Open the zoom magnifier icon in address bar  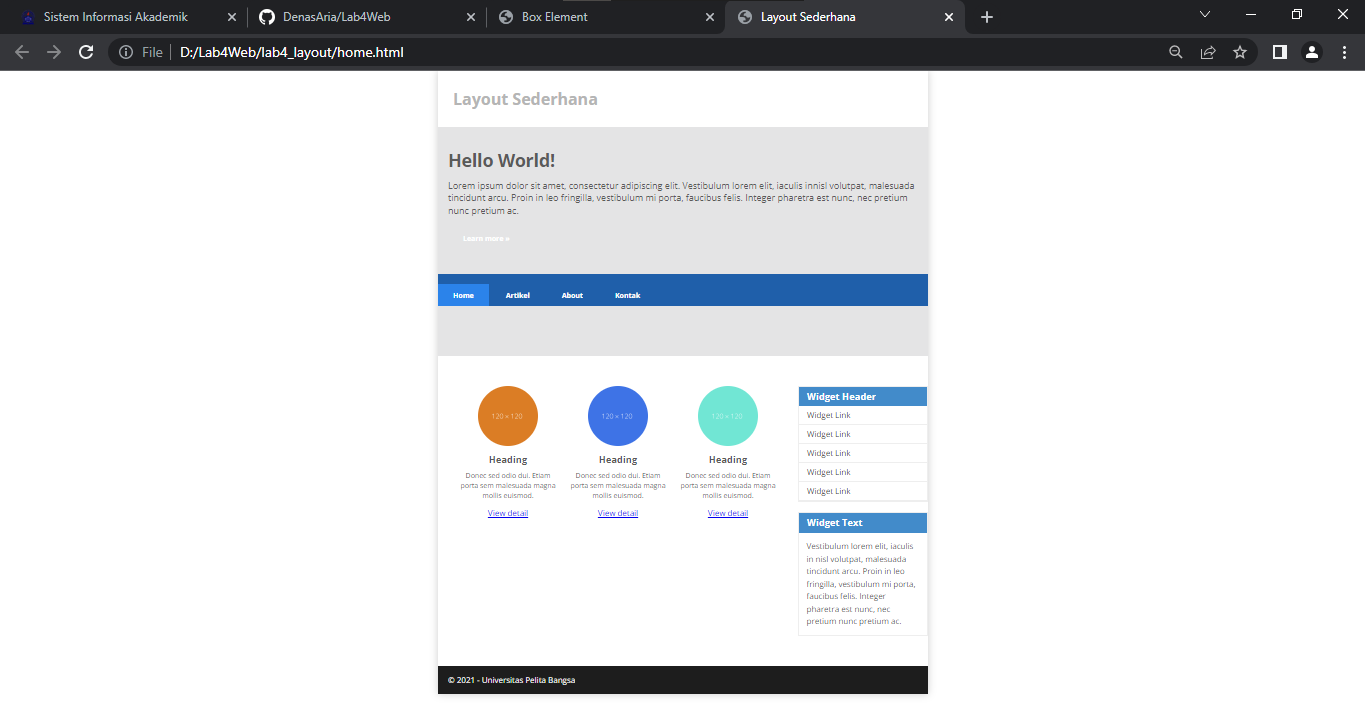tap(1176, 52)
